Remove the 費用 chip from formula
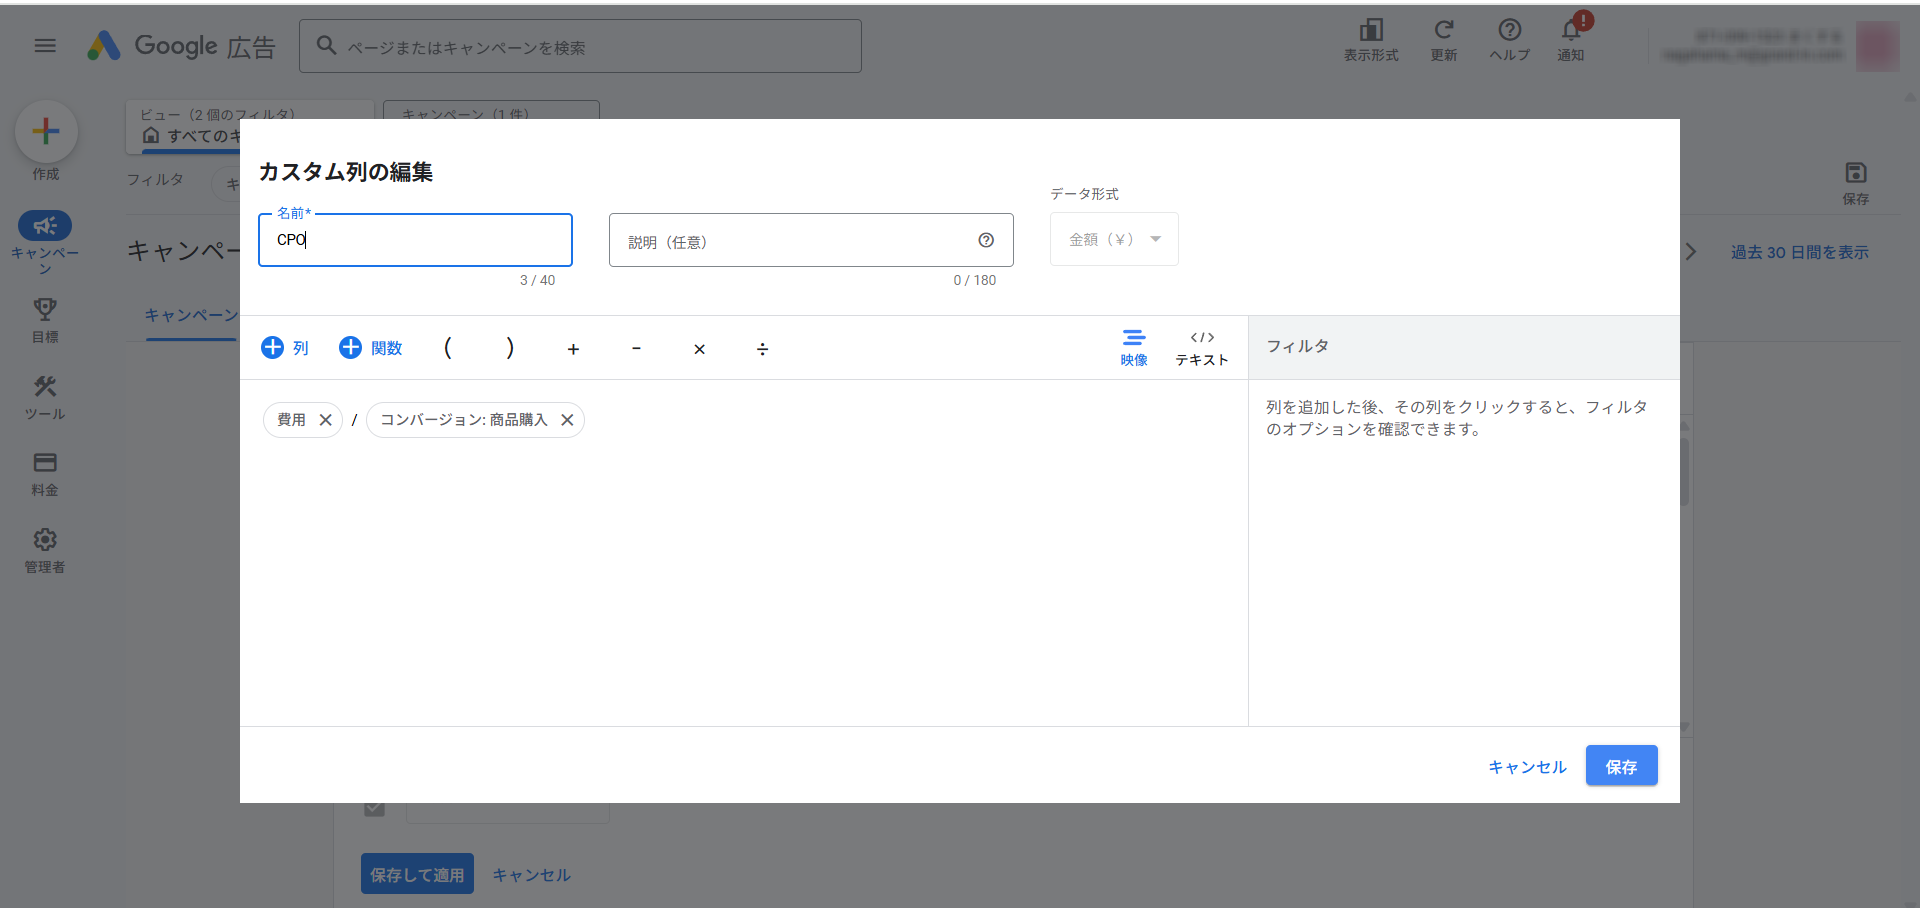The image size is (1920, 908). point(325,420)
